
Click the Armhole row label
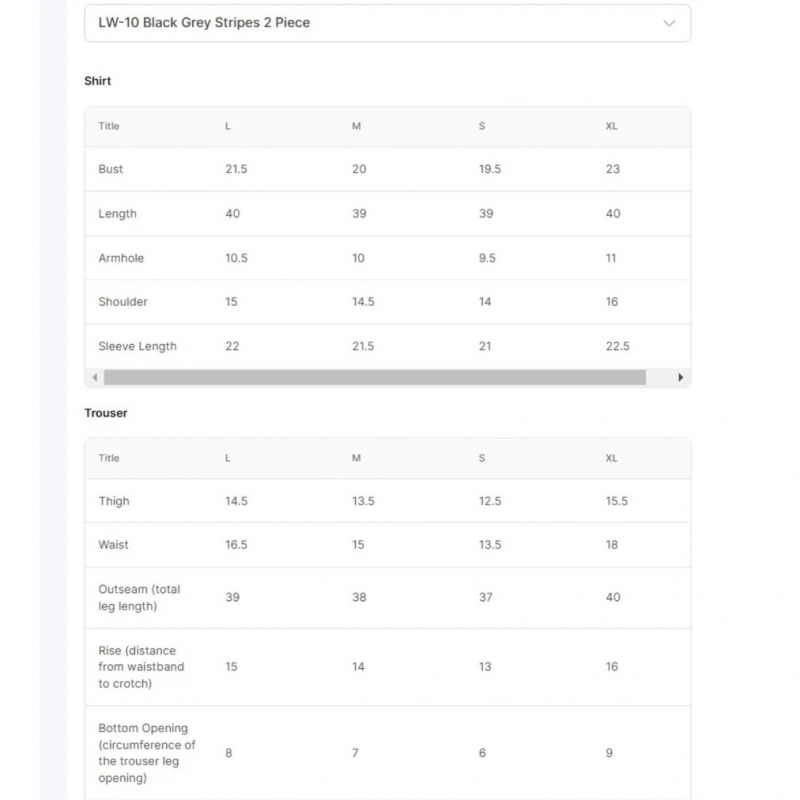[121, 258]
